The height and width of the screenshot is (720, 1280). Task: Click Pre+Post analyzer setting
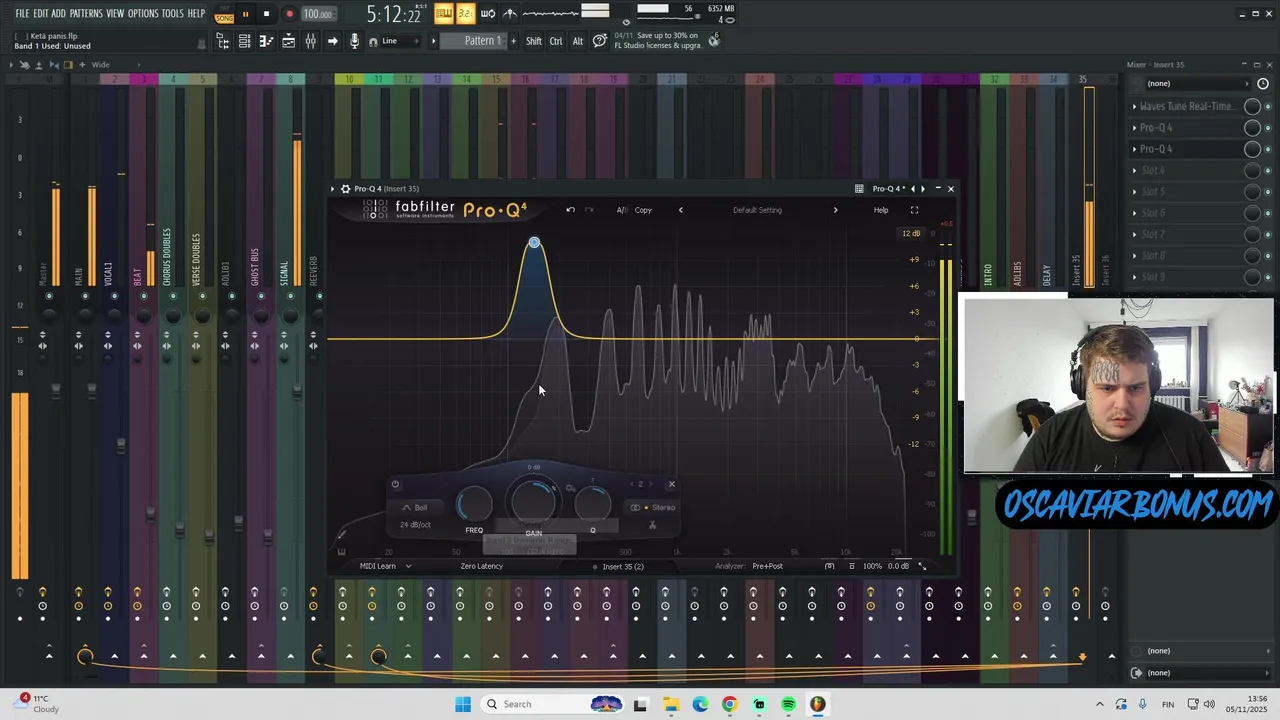pos(767,566)
